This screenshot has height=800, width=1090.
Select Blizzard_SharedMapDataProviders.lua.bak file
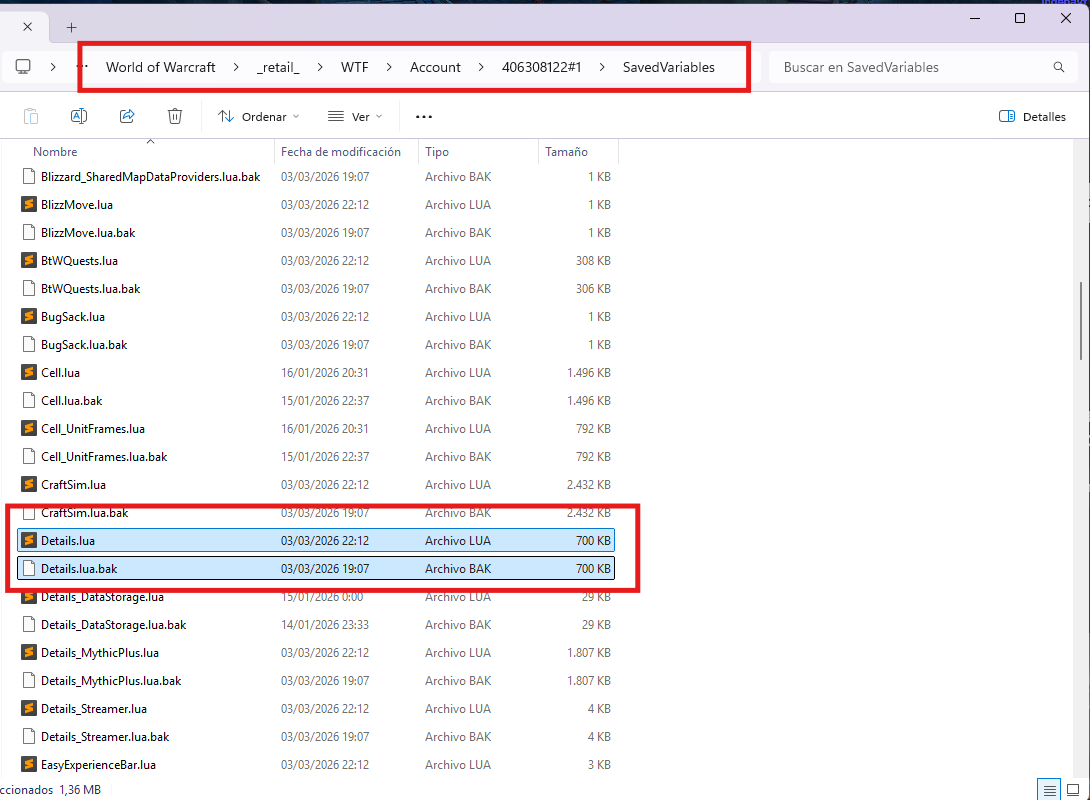[151, 177]
